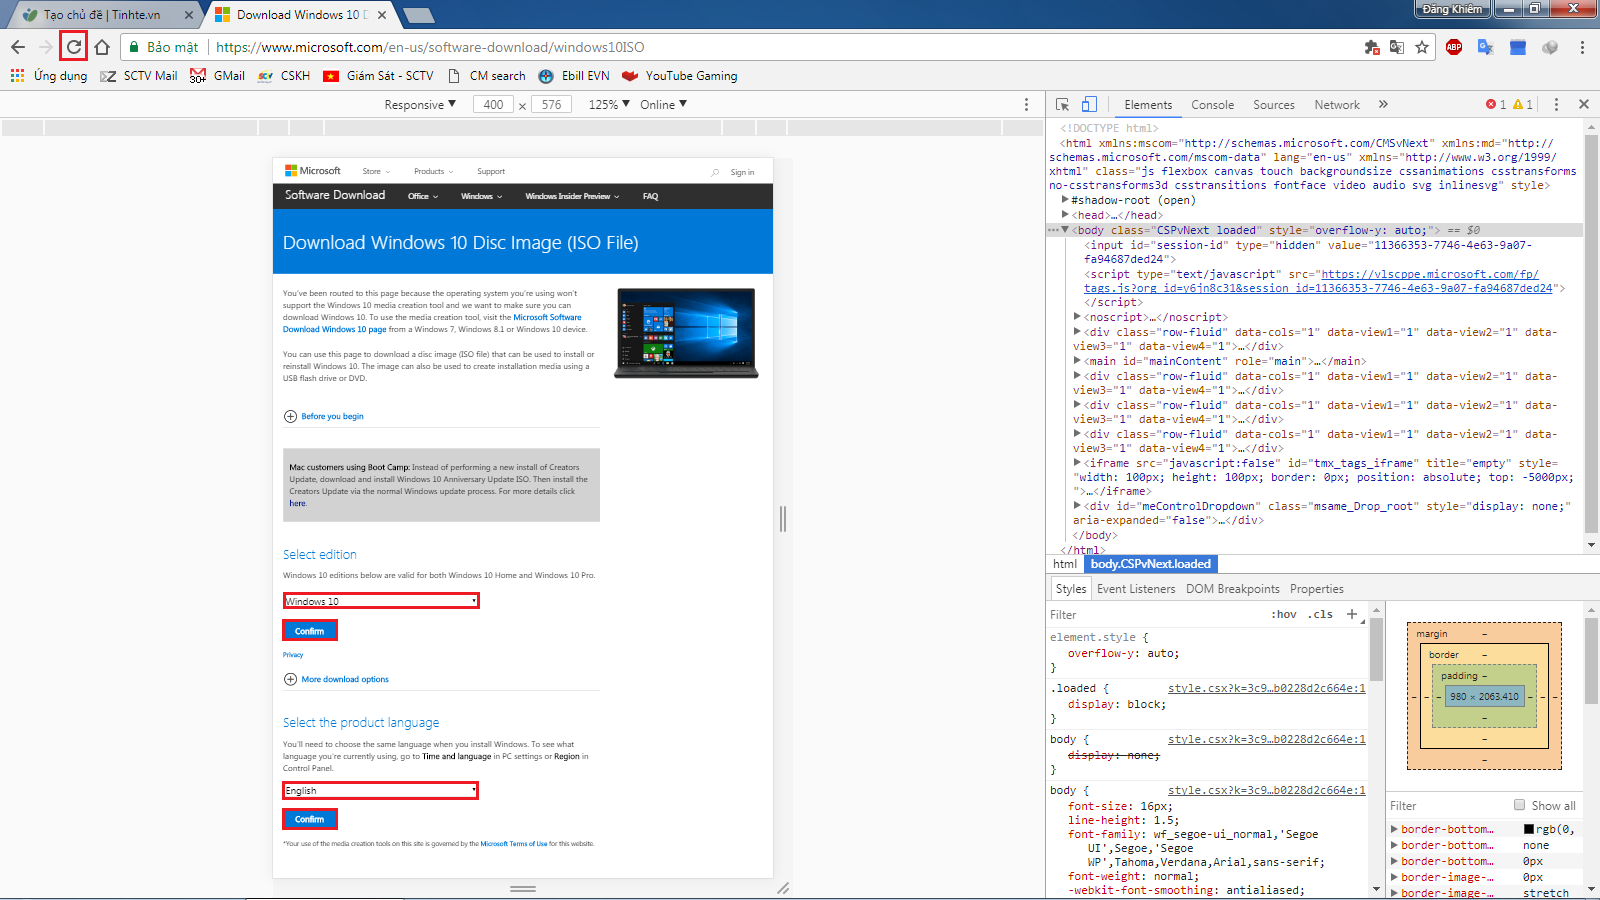This screenshot has width=1600, height=900.
Task: Switch to the Console tab
Action: tap(1212, 104)
